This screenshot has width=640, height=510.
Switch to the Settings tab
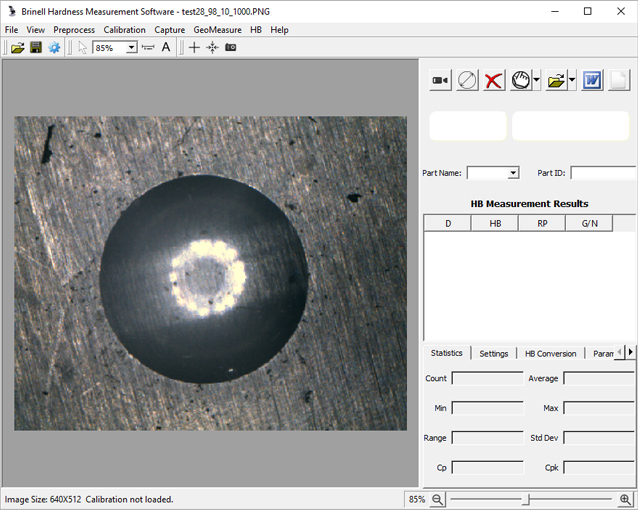click(493, 353)
